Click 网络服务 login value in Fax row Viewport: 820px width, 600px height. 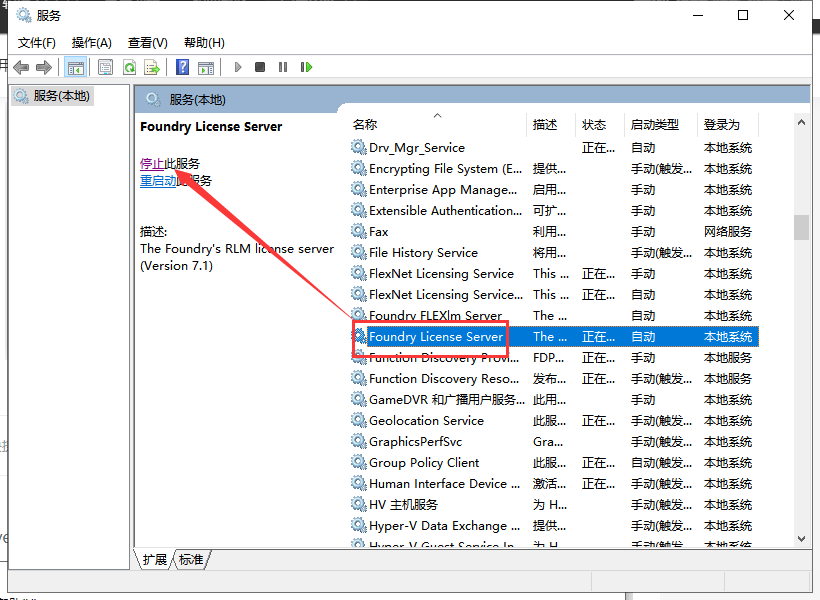727,231
